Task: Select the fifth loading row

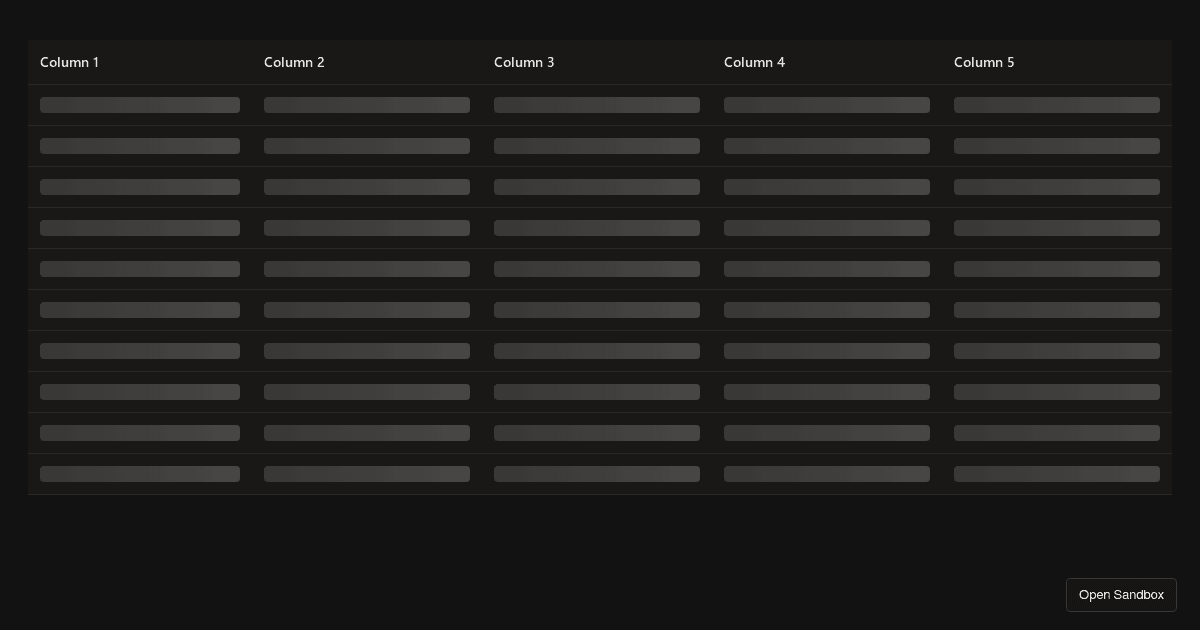Action: tap(600, 269)
